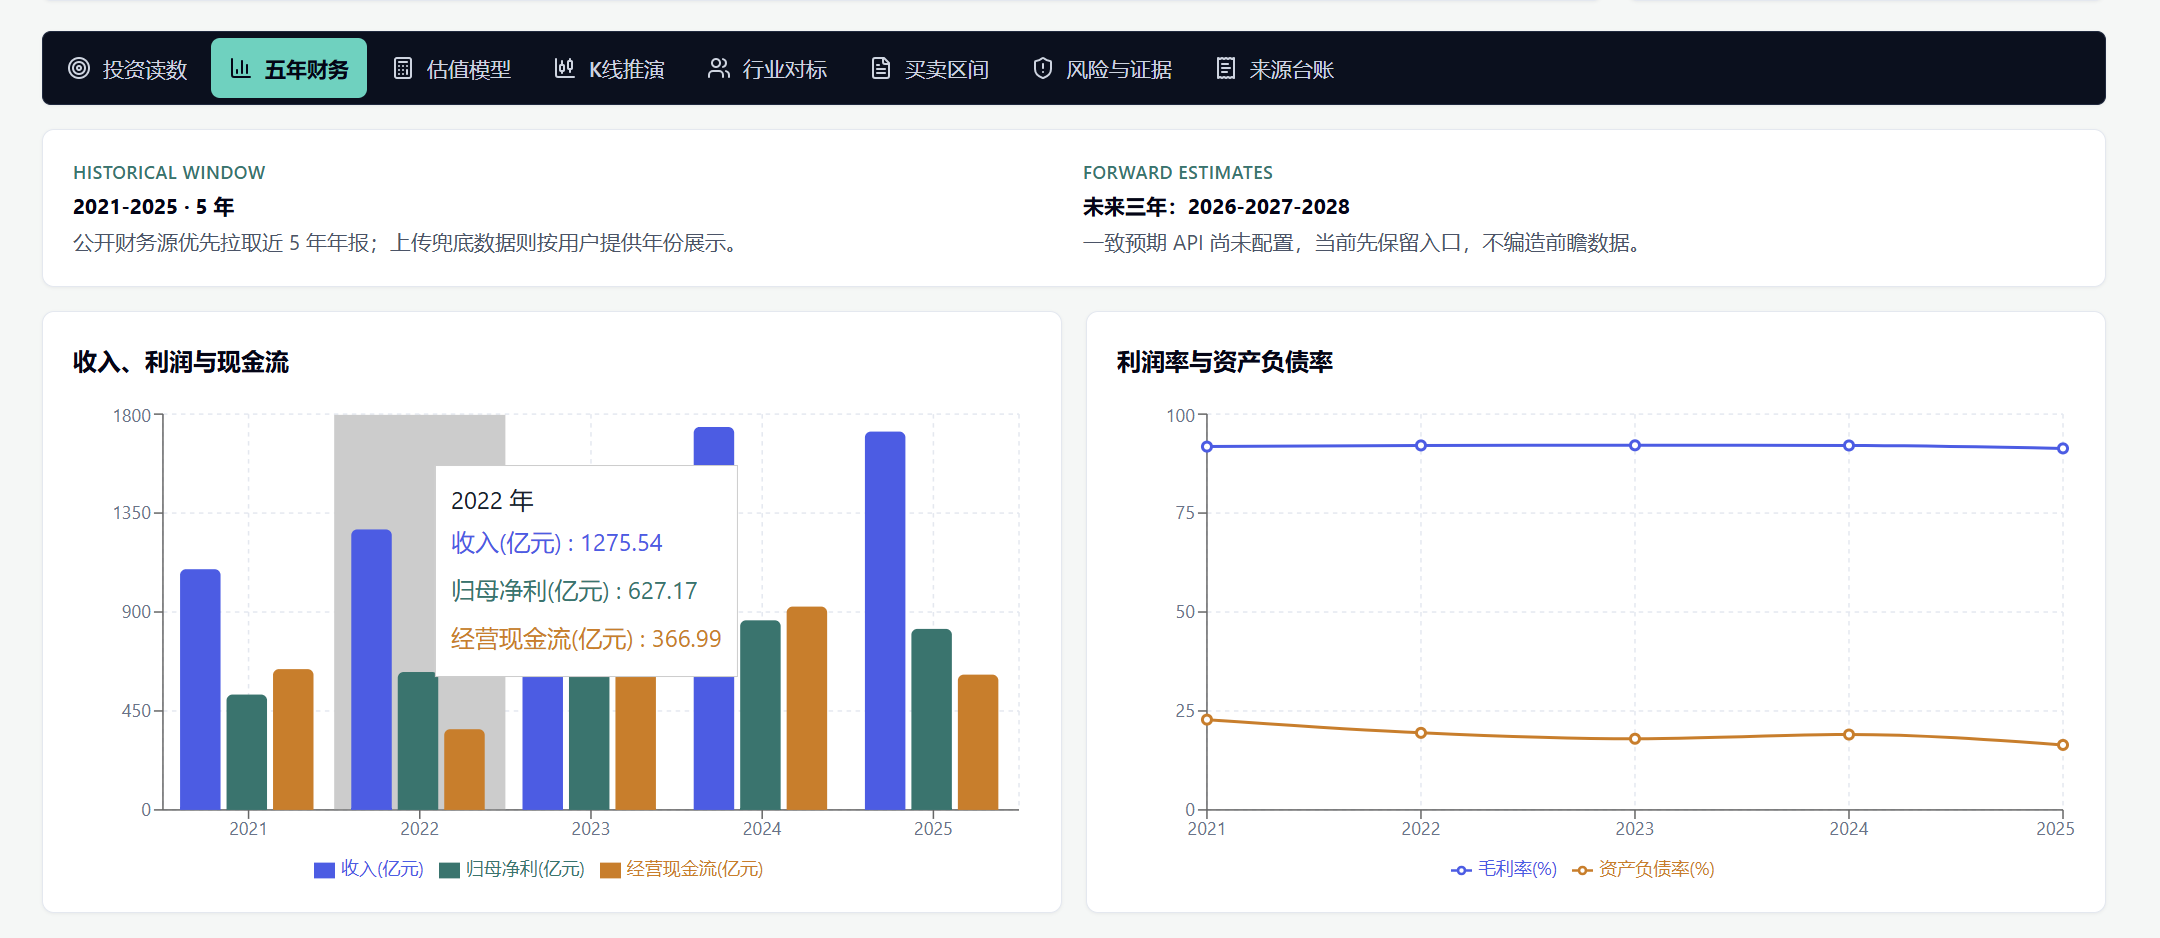This screenshot has width=2160, height=938.
Task: Select the 五年财务 tab
Action: click(289, 68)
